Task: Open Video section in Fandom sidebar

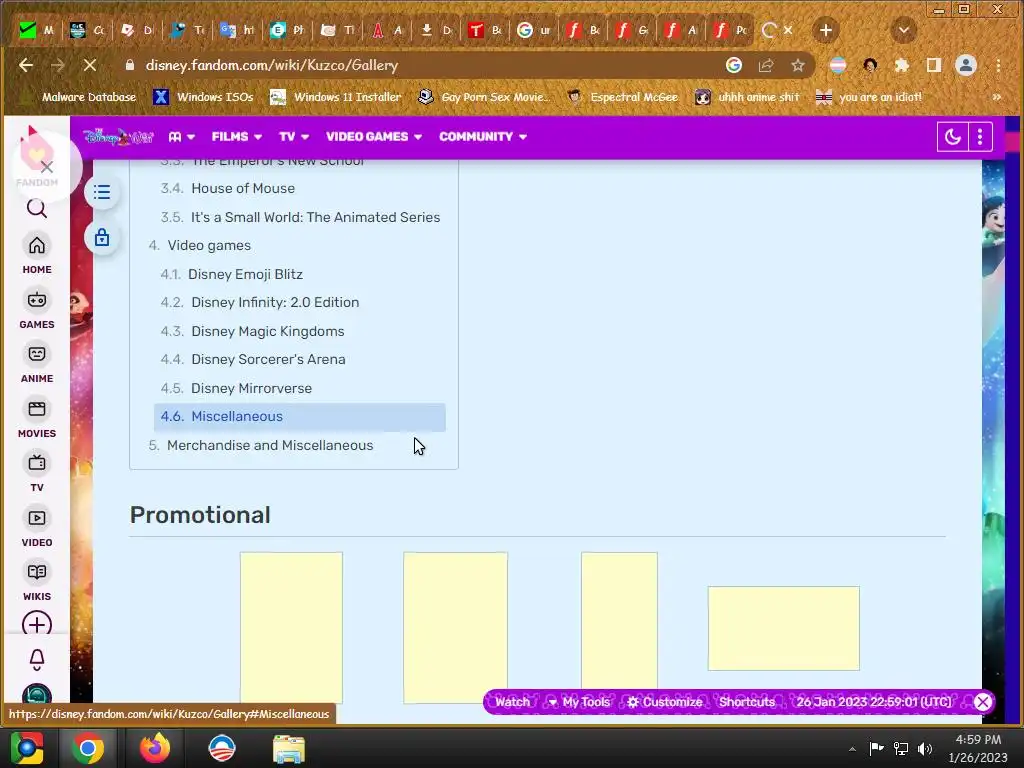Action: [x=37, y=528]
